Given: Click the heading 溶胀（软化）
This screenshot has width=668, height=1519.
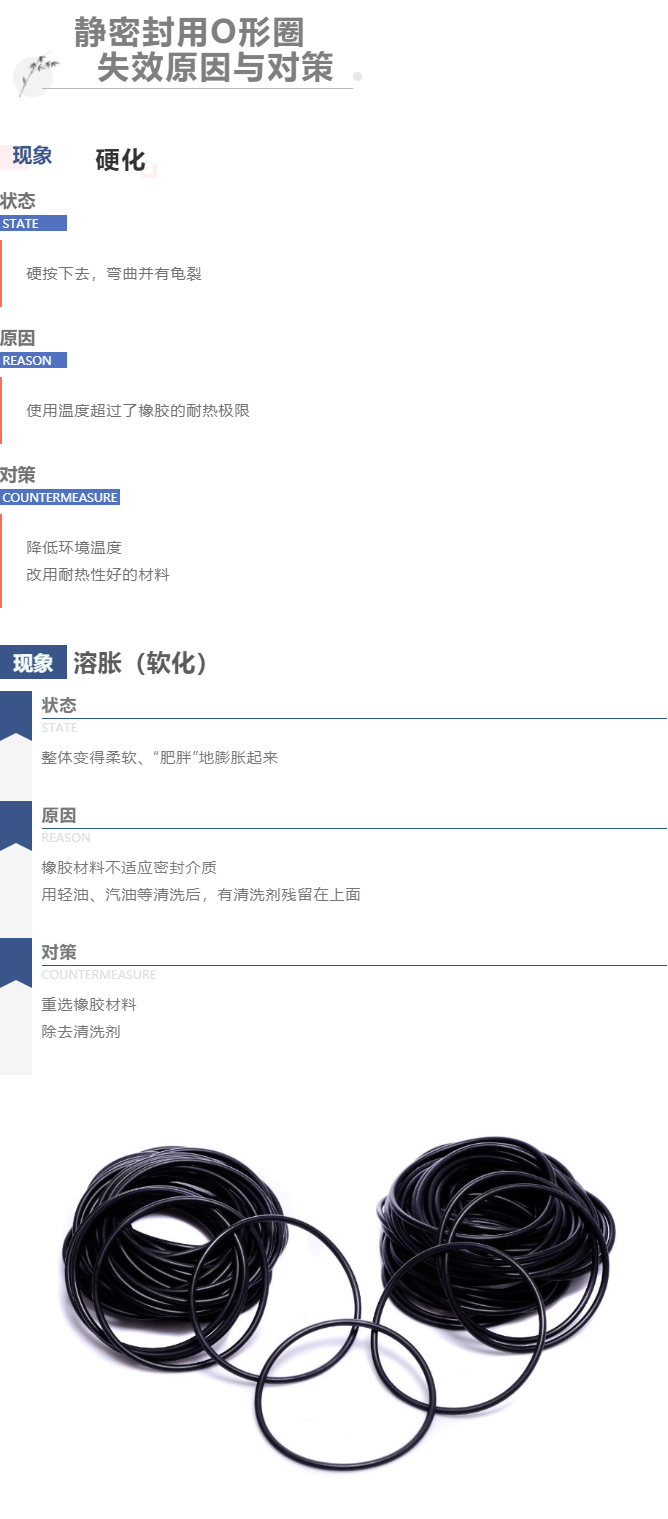Looking at the screenshot, I should click(x=142, y=663).
